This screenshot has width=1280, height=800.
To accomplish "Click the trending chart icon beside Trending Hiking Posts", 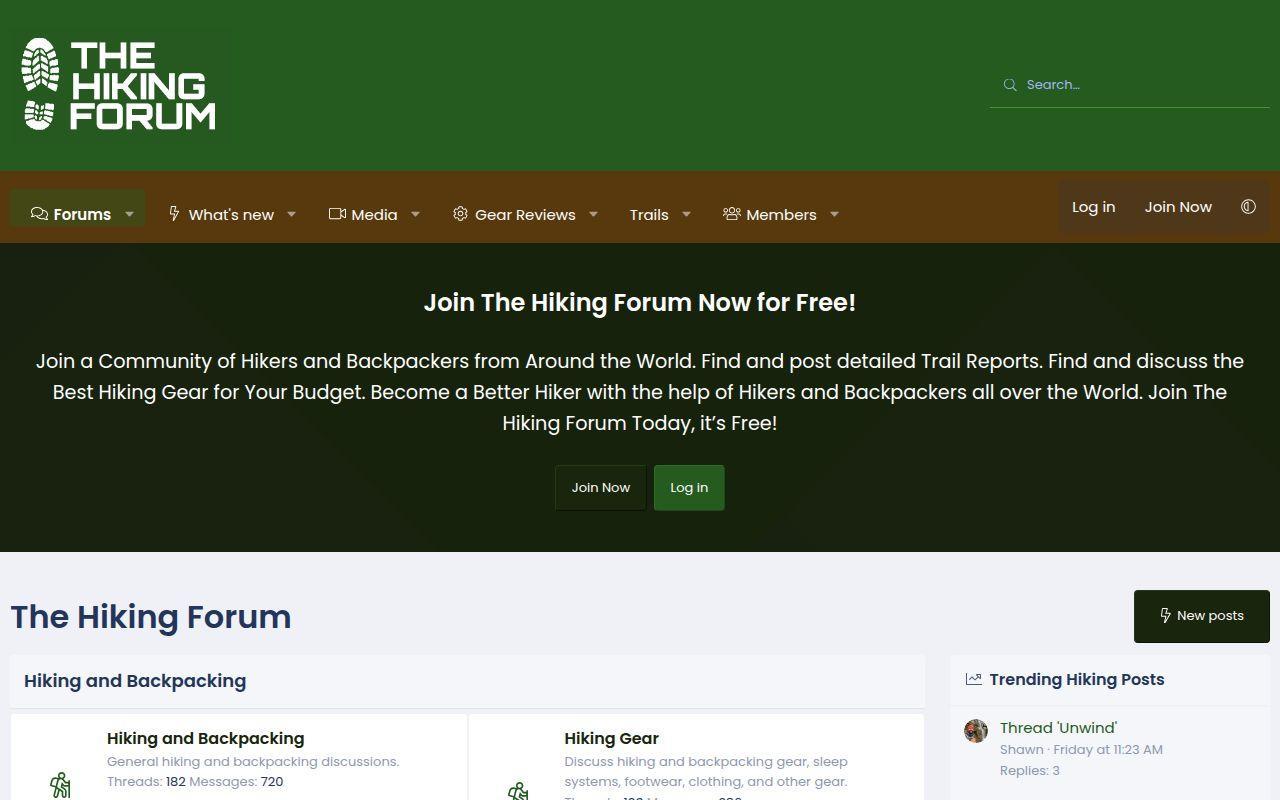I will (973, 678).
